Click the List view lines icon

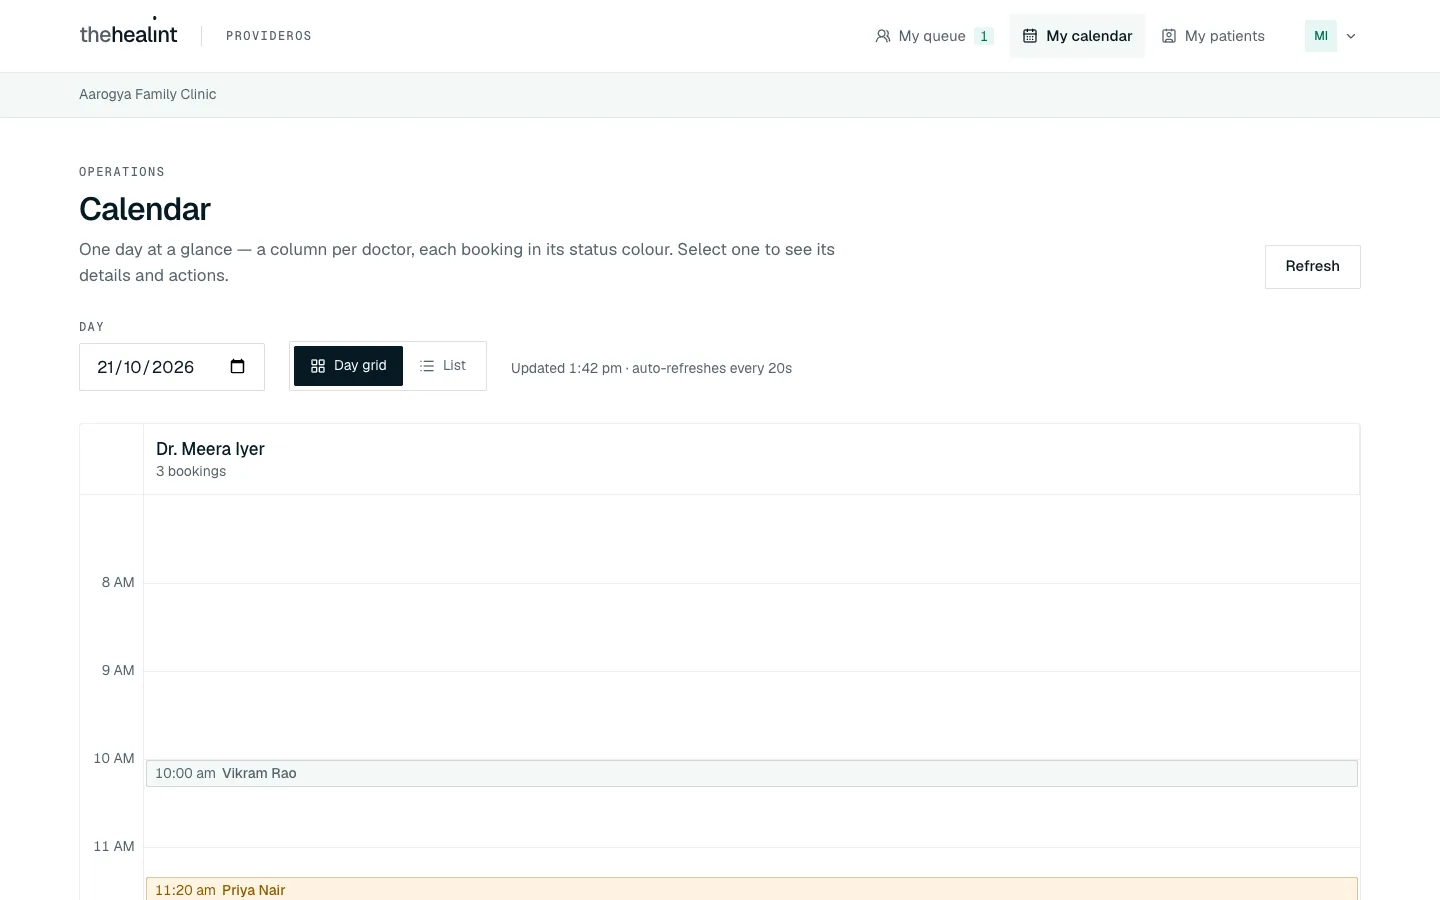pos(427,366)
